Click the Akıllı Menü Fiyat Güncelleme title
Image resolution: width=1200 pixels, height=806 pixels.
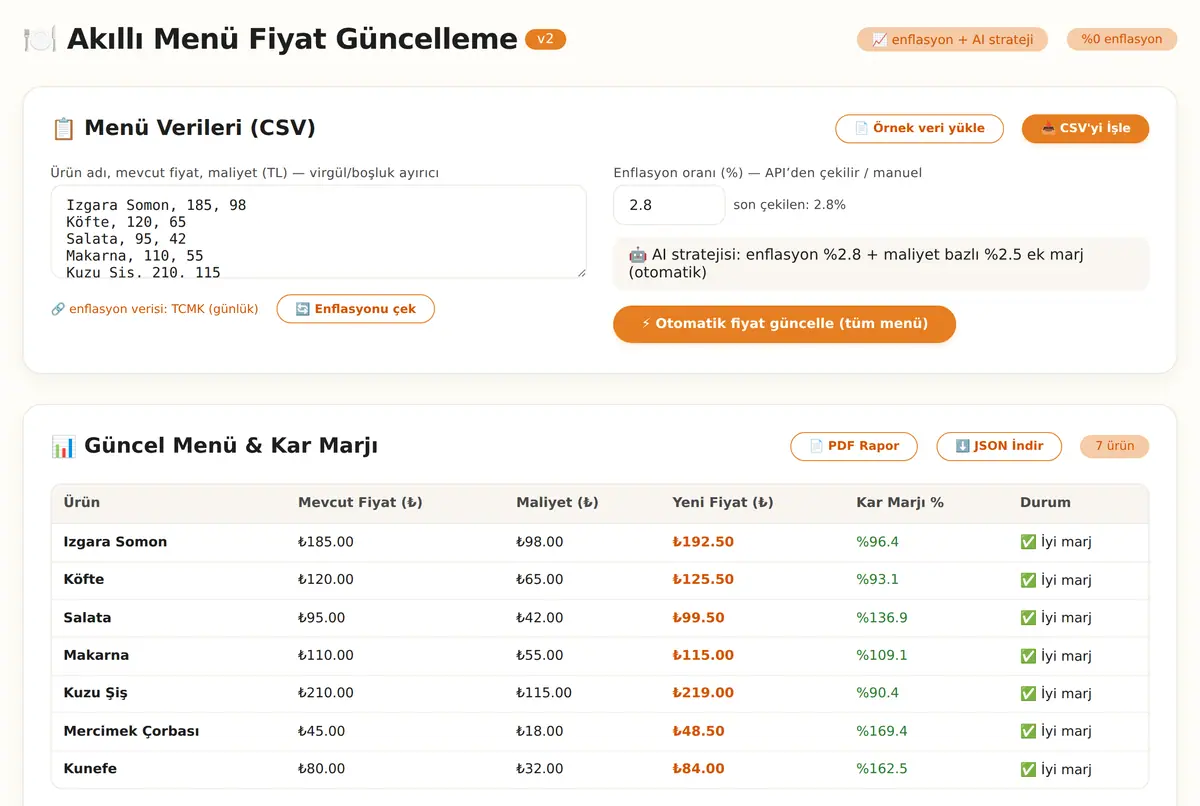[292, 39]
